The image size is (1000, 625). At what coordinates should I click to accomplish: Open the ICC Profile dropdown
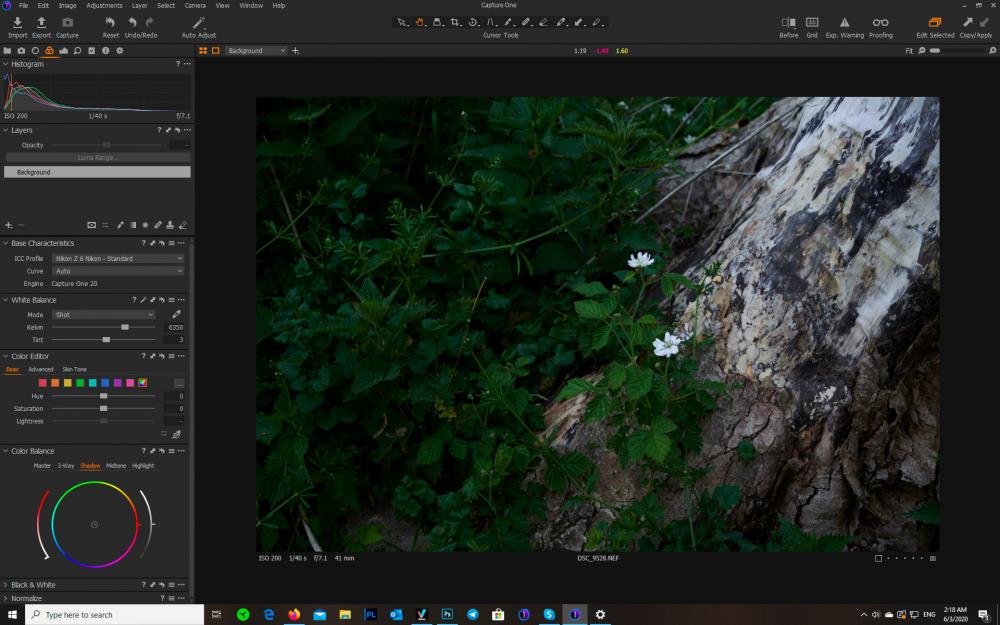click(x=118, y=258)
